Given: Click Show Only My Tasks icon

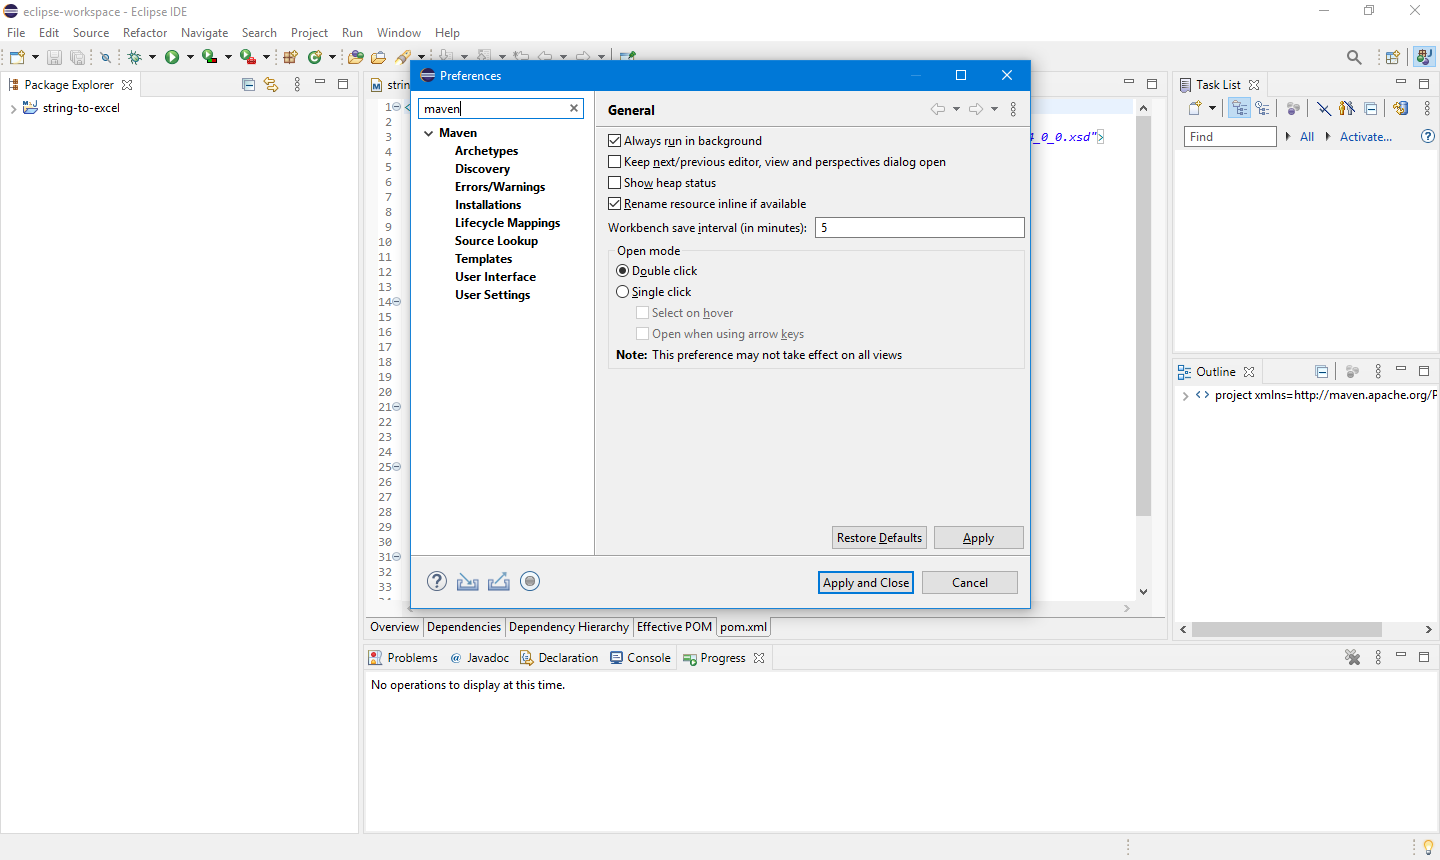Looking at the screenshot, I should pyautogui.click(x=1347, y=108).
